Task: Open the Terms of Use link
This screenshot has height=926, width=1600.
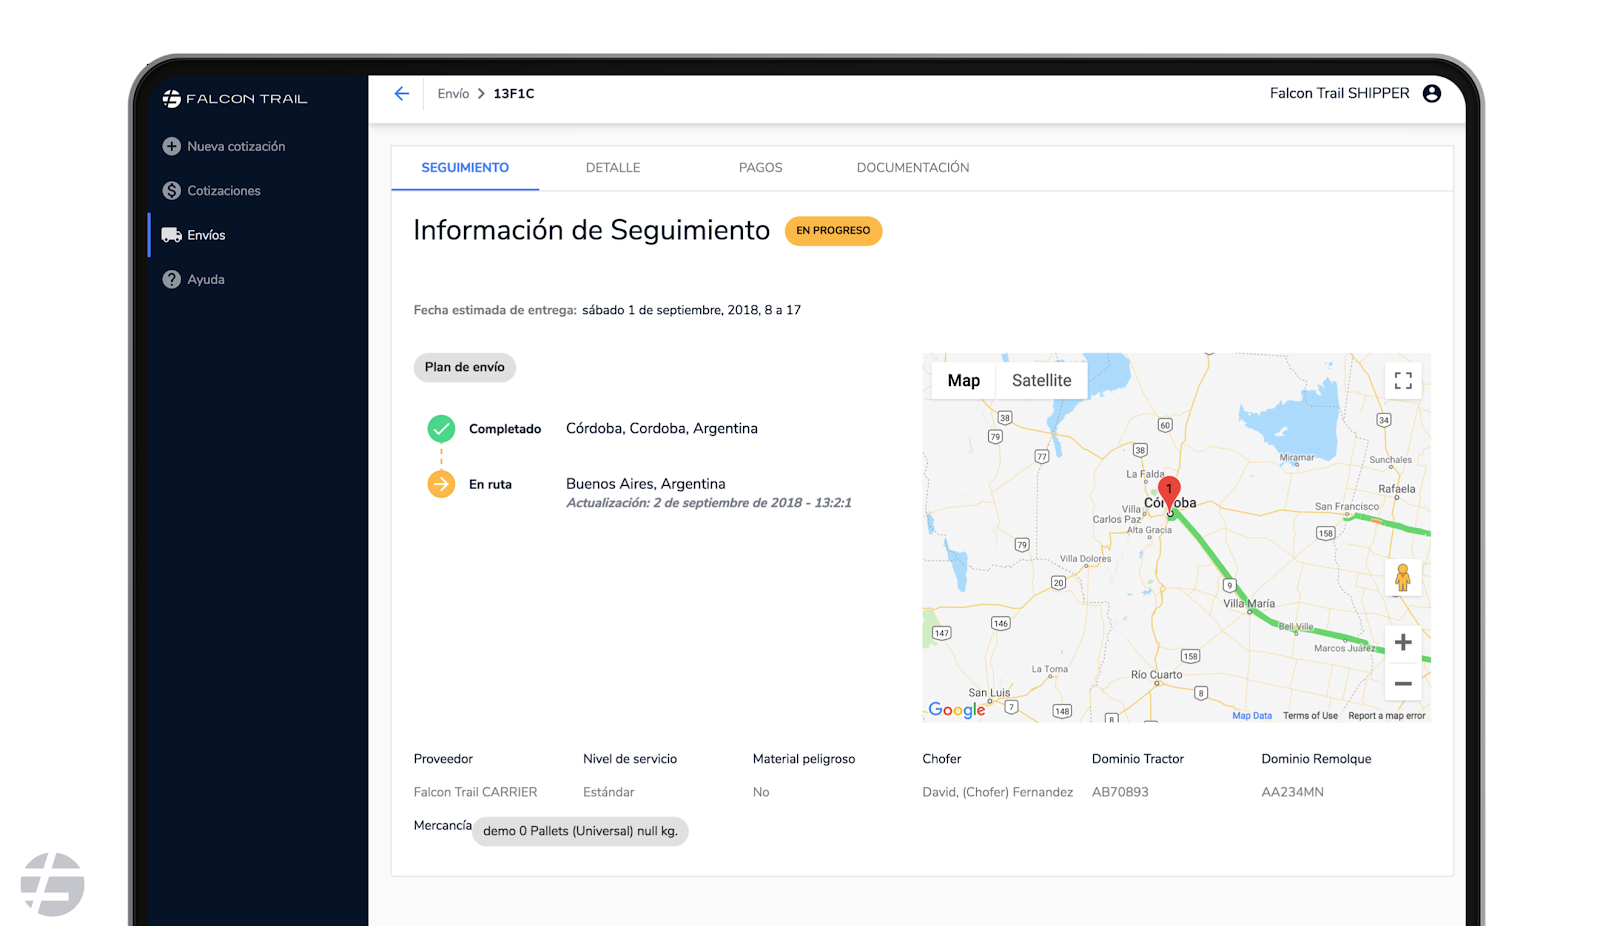Action: click(1310, 716)
